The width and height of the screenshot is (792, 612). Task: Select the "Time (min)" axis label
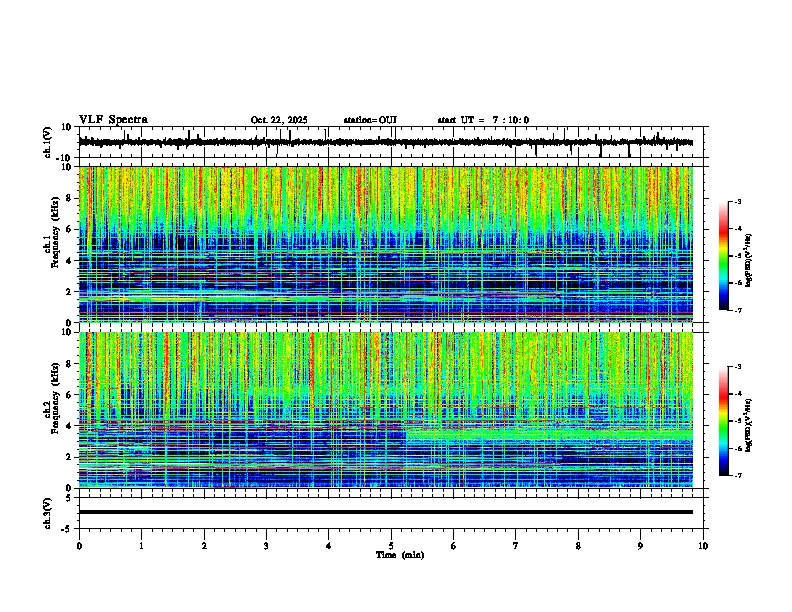[400, 555]
